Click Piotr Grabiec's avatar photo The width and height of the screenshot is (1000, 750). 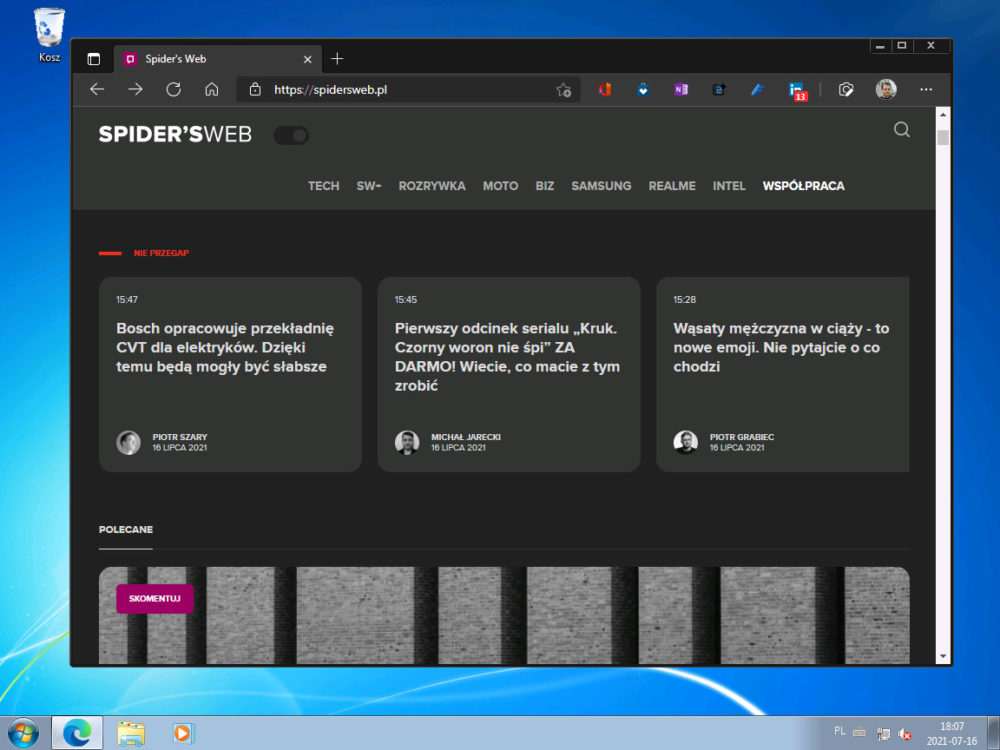[x=686, y=443]
